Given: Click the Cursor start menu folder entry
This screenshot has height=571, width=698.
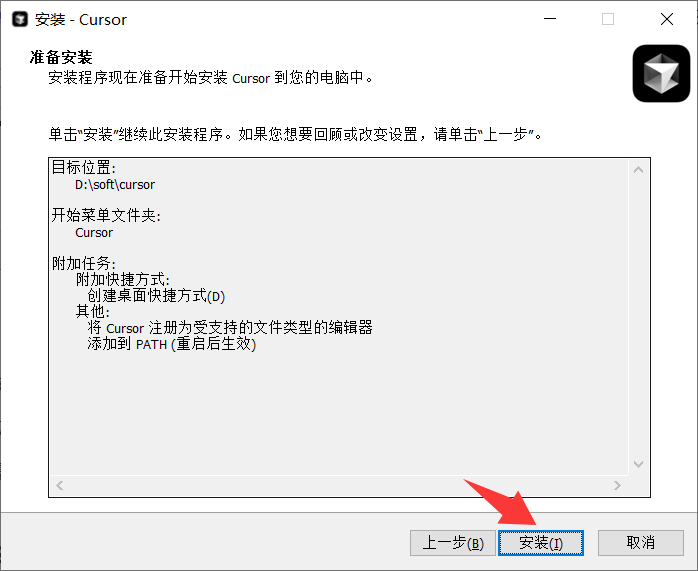Looking at the screenshot, I should click(94, 233).
